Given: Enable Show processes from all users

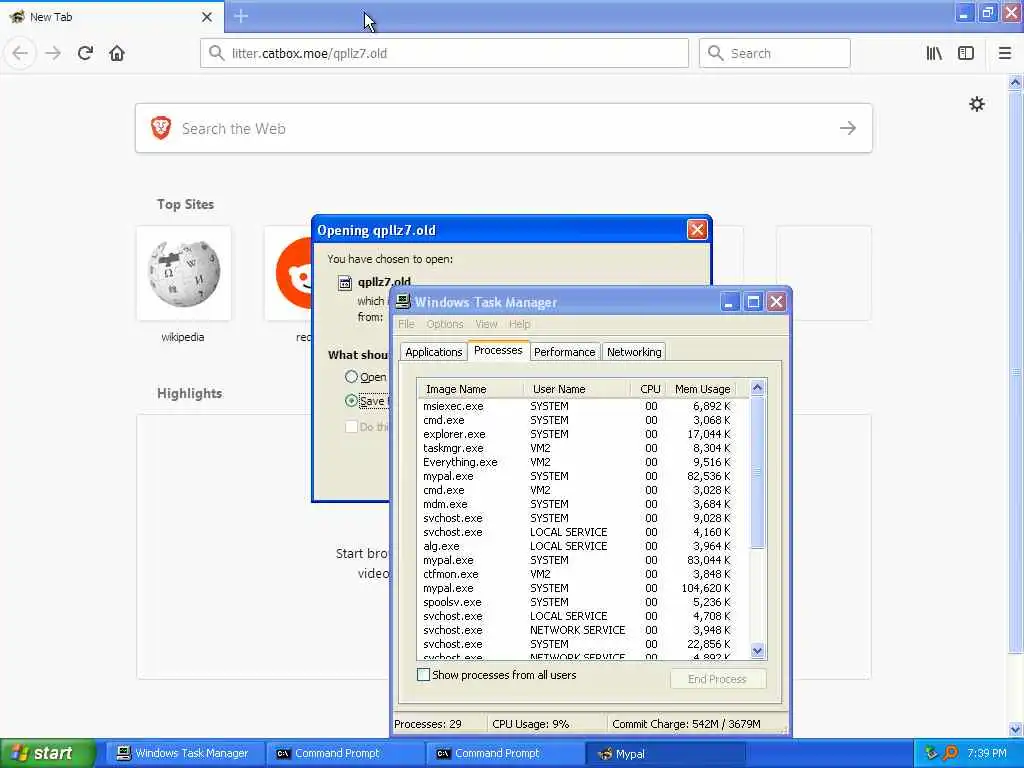Looking at the screenshot, I should [x=423, y=675].
